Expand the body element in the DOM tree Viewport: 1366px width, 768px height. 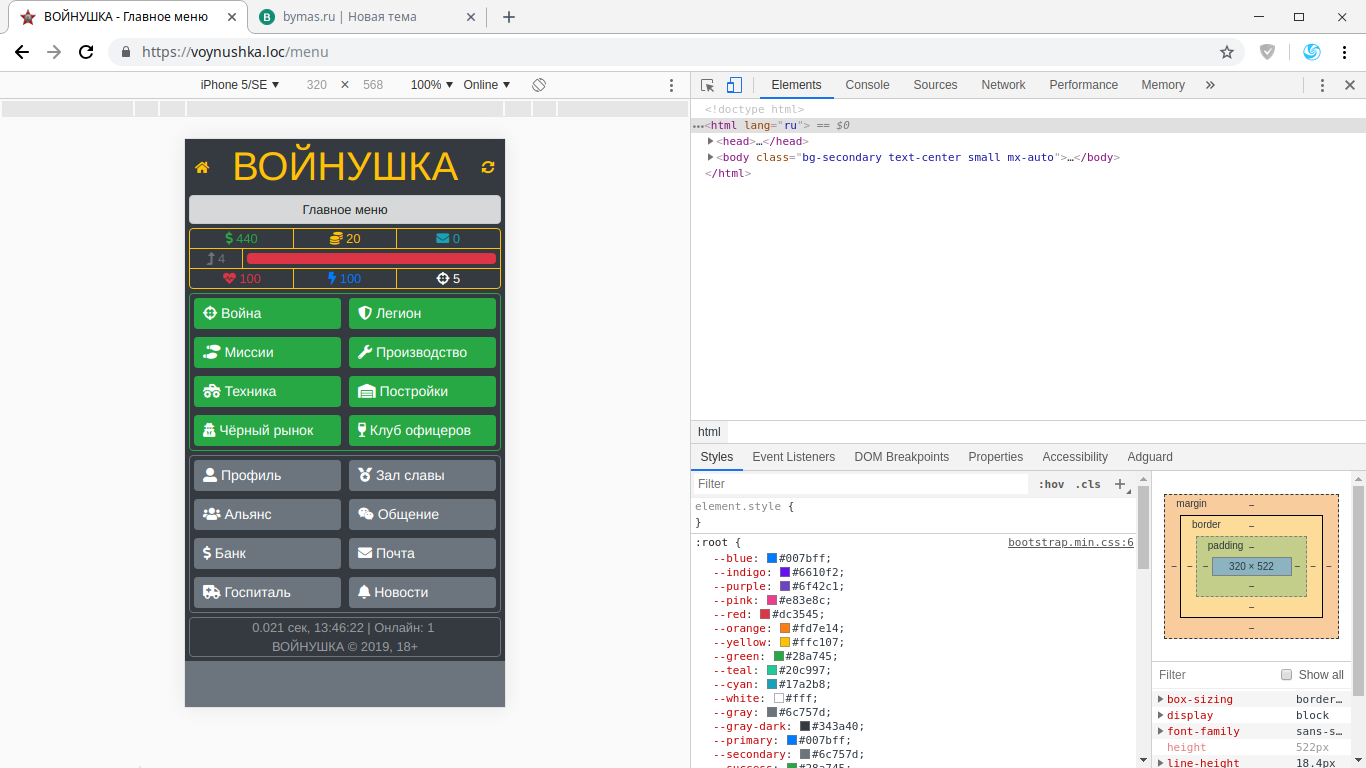[711, 157]
